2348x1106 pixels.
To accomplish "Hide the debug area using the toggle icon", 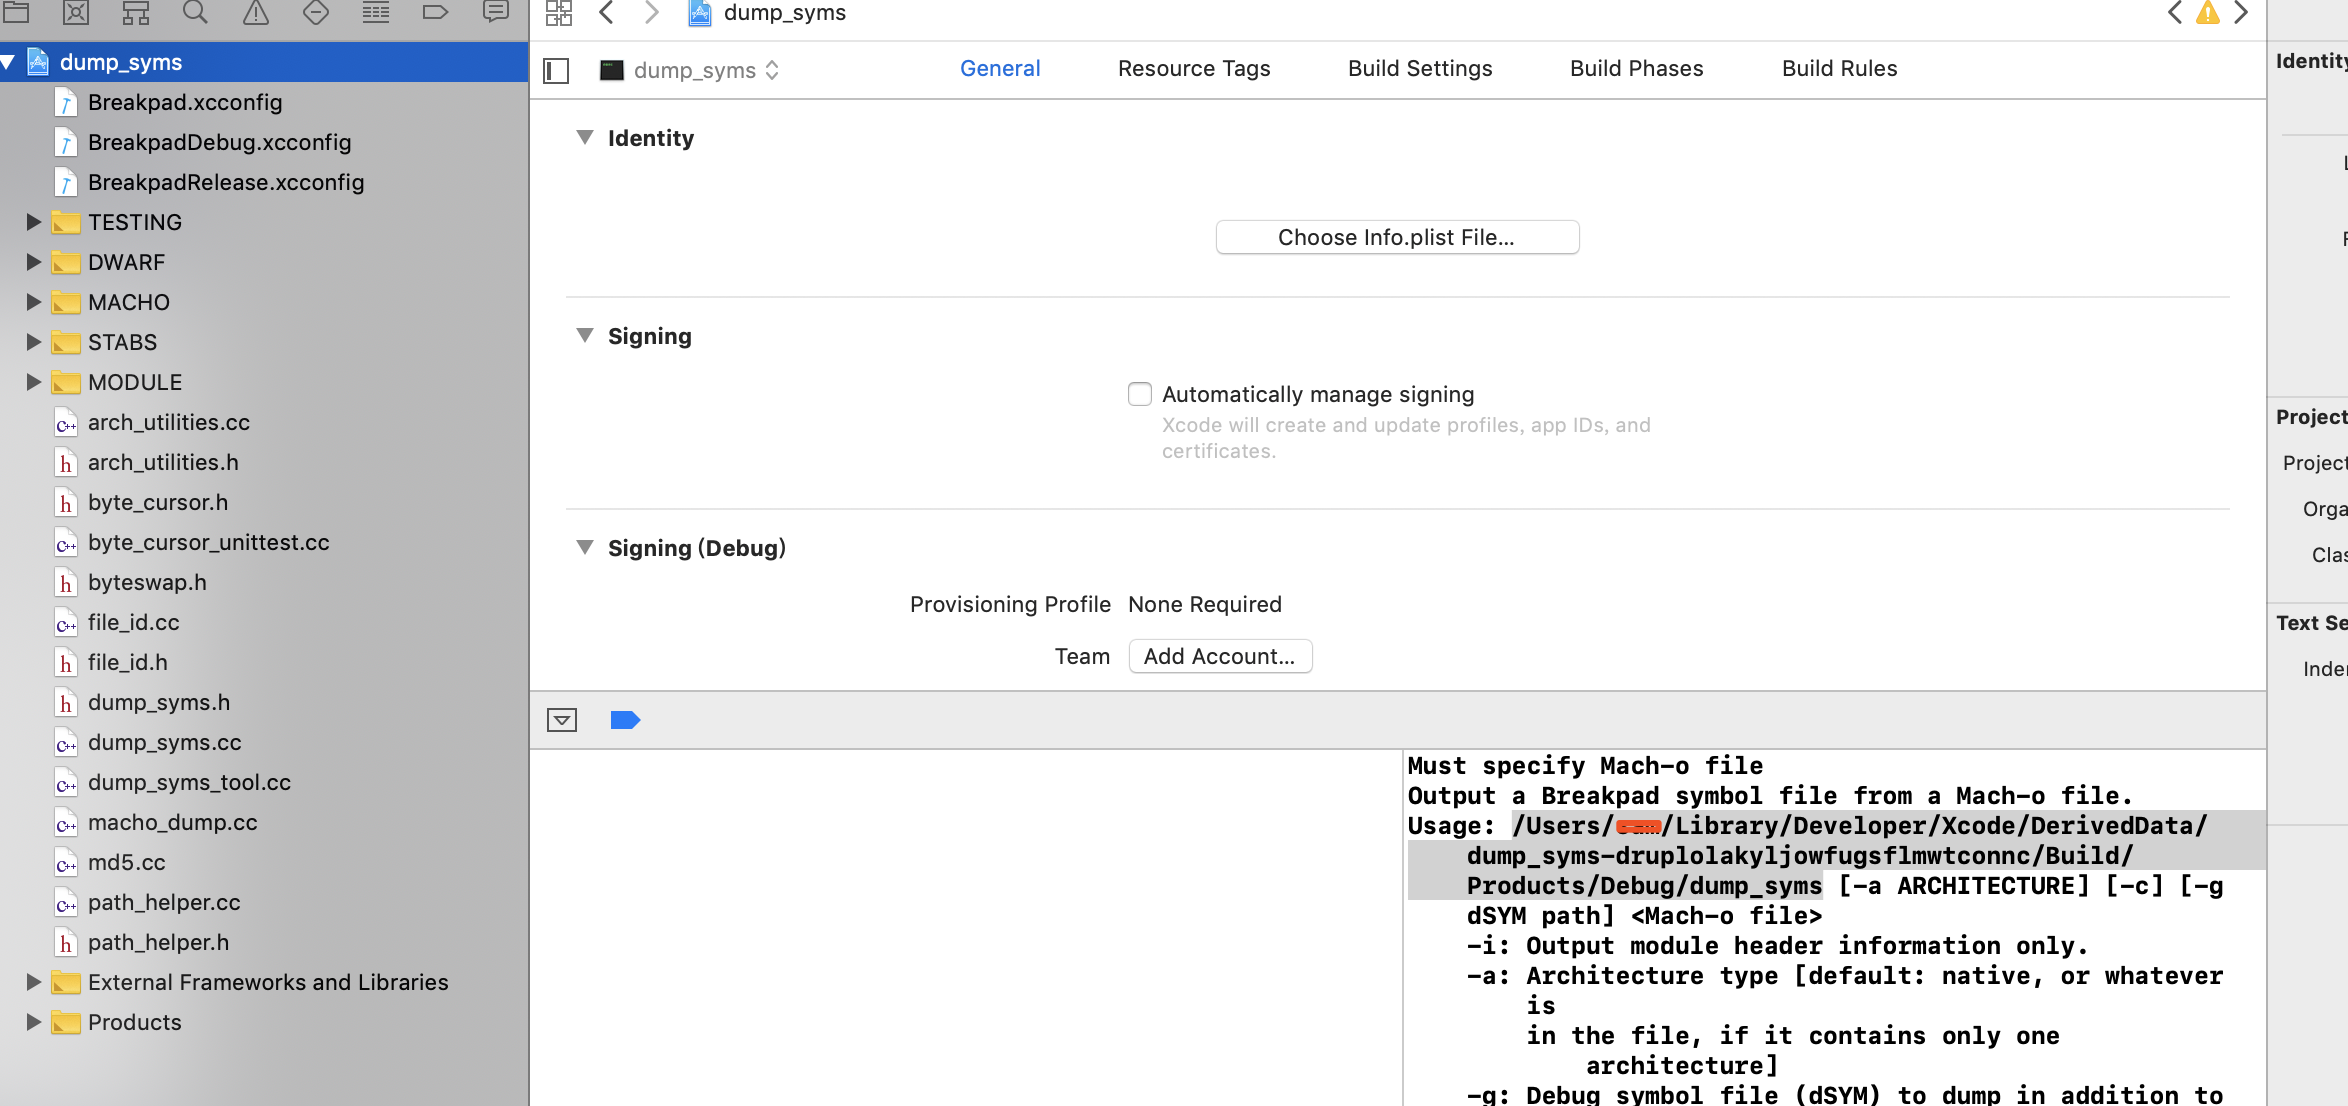I will pyautogui.click(x=562, y=720).
